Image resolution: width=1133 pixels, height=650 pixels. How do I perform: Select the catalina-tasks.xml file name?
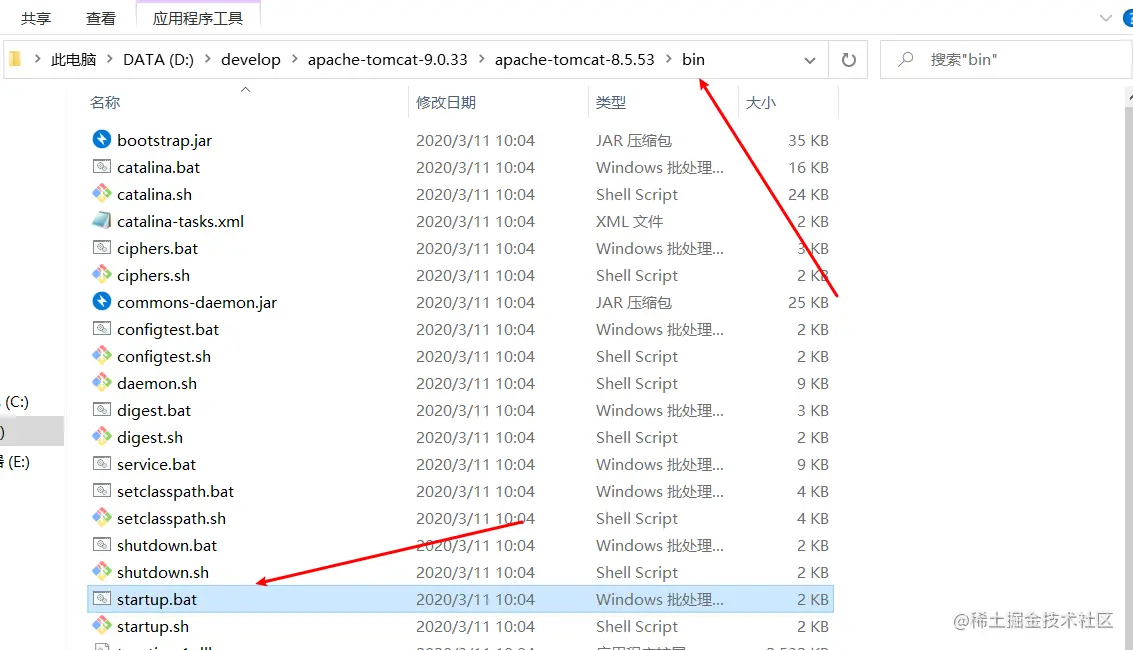point(181,222)
